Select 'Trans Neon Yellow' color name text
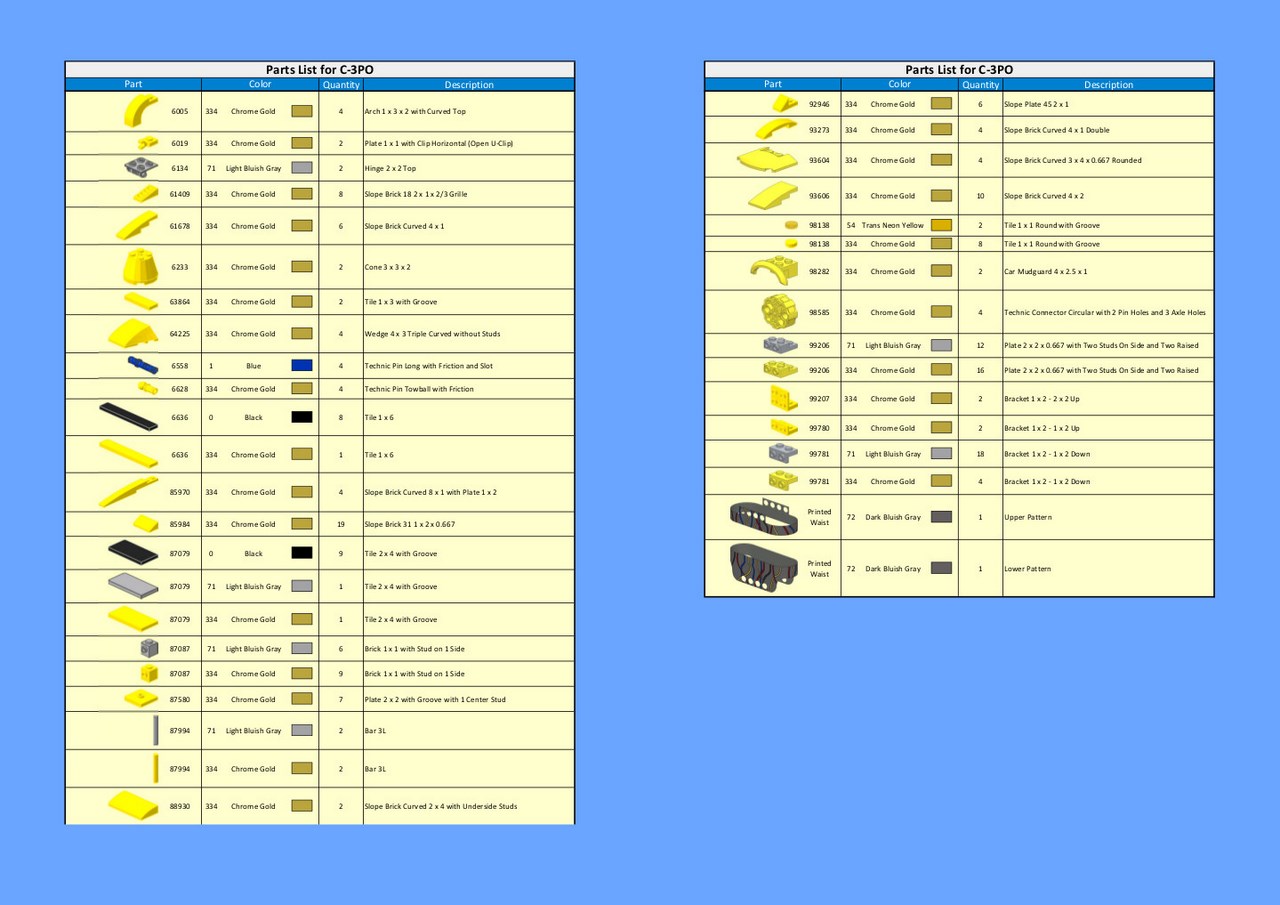The image size is (1280, 905). tap(893, 225)
